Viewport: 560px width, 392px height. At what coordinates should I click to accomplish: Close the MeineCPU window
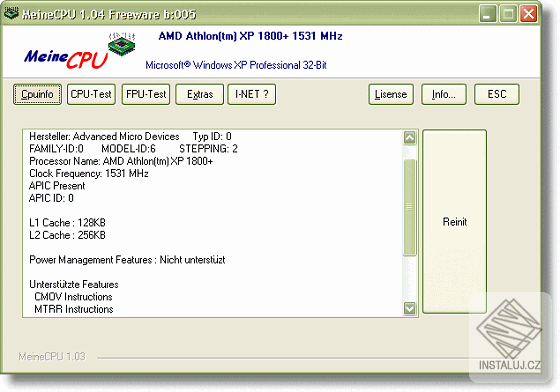[x=529, y=14]
